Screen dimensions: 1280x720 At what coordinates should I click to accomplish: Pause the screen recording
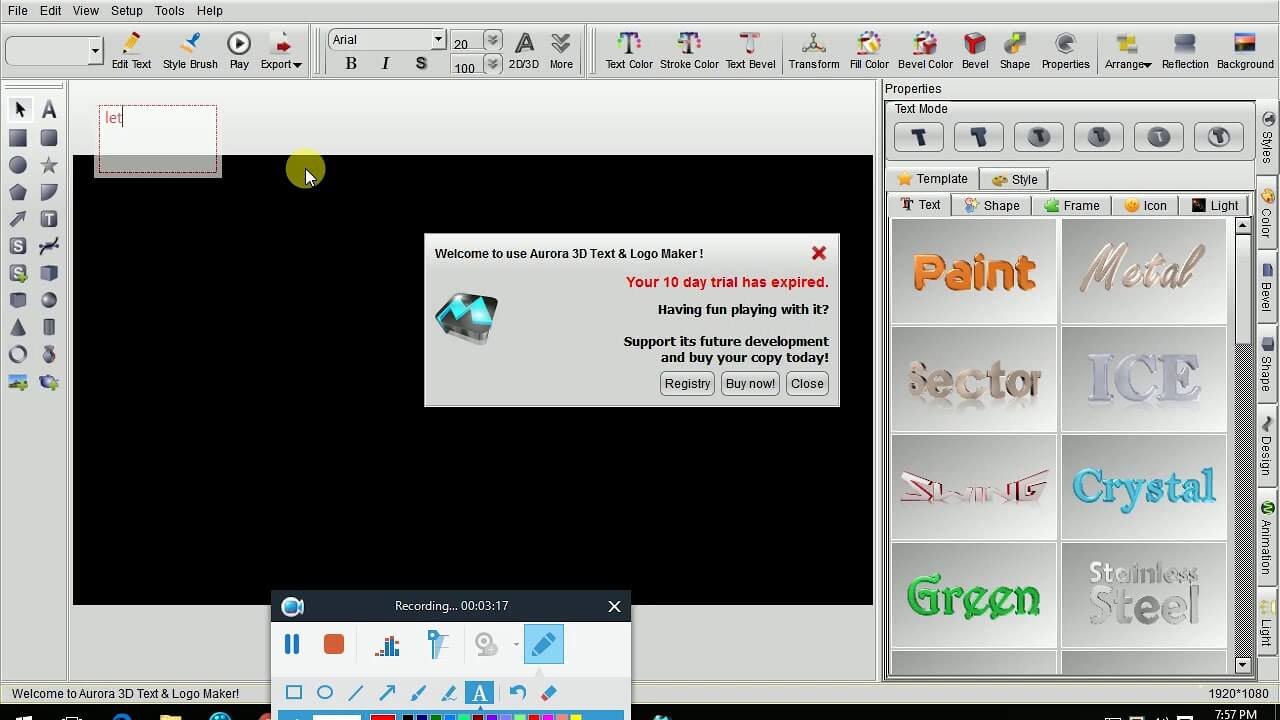(x=292, y=645)
